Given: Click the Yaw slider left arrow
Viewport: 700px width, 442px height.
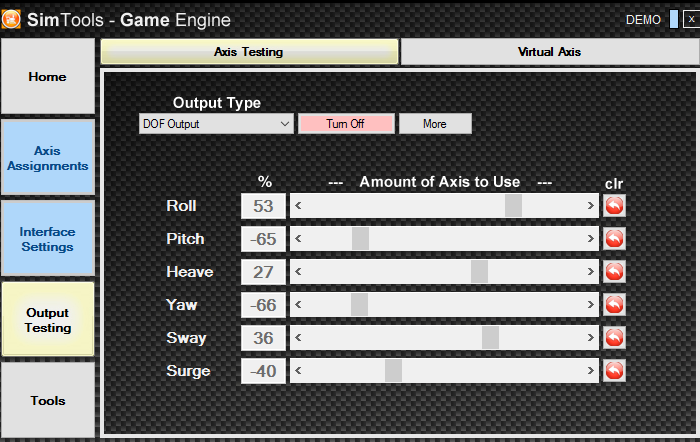Looking at the screenshot, I should (298, 305).
